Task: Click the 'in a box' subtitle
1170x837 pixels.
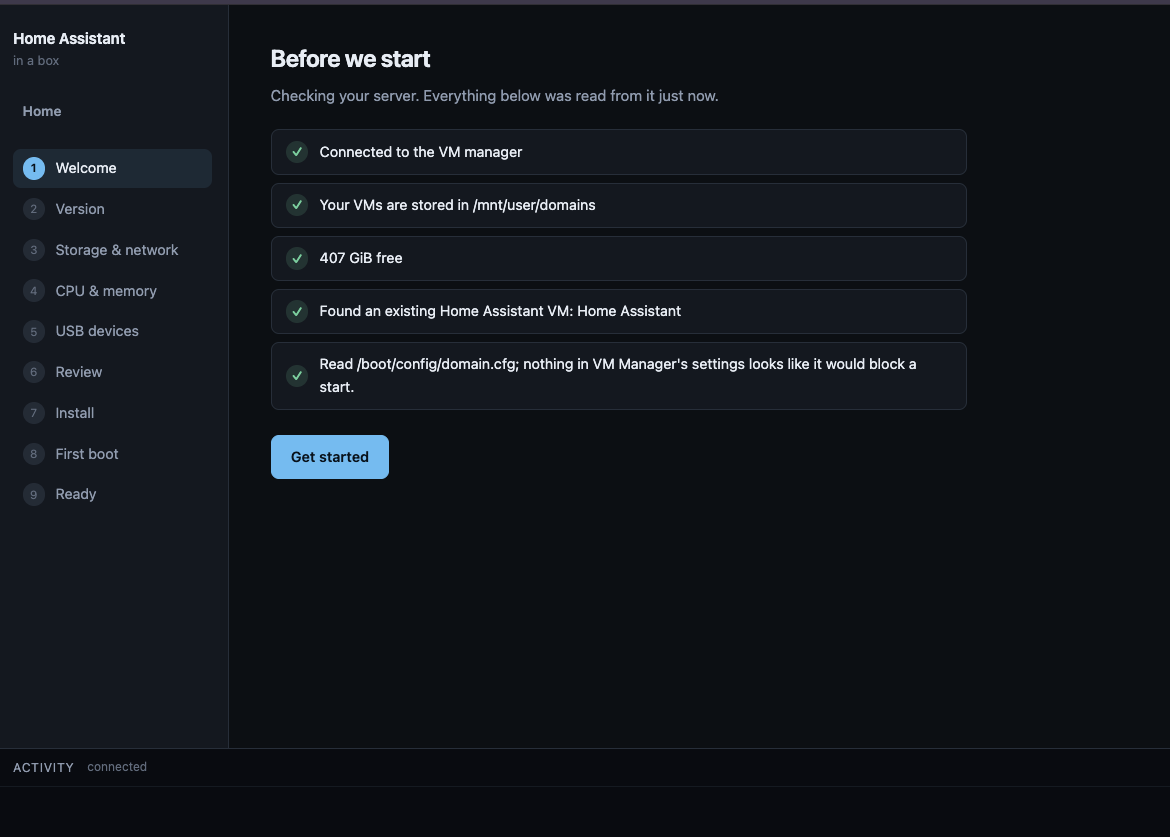Action: coord(36,60)
